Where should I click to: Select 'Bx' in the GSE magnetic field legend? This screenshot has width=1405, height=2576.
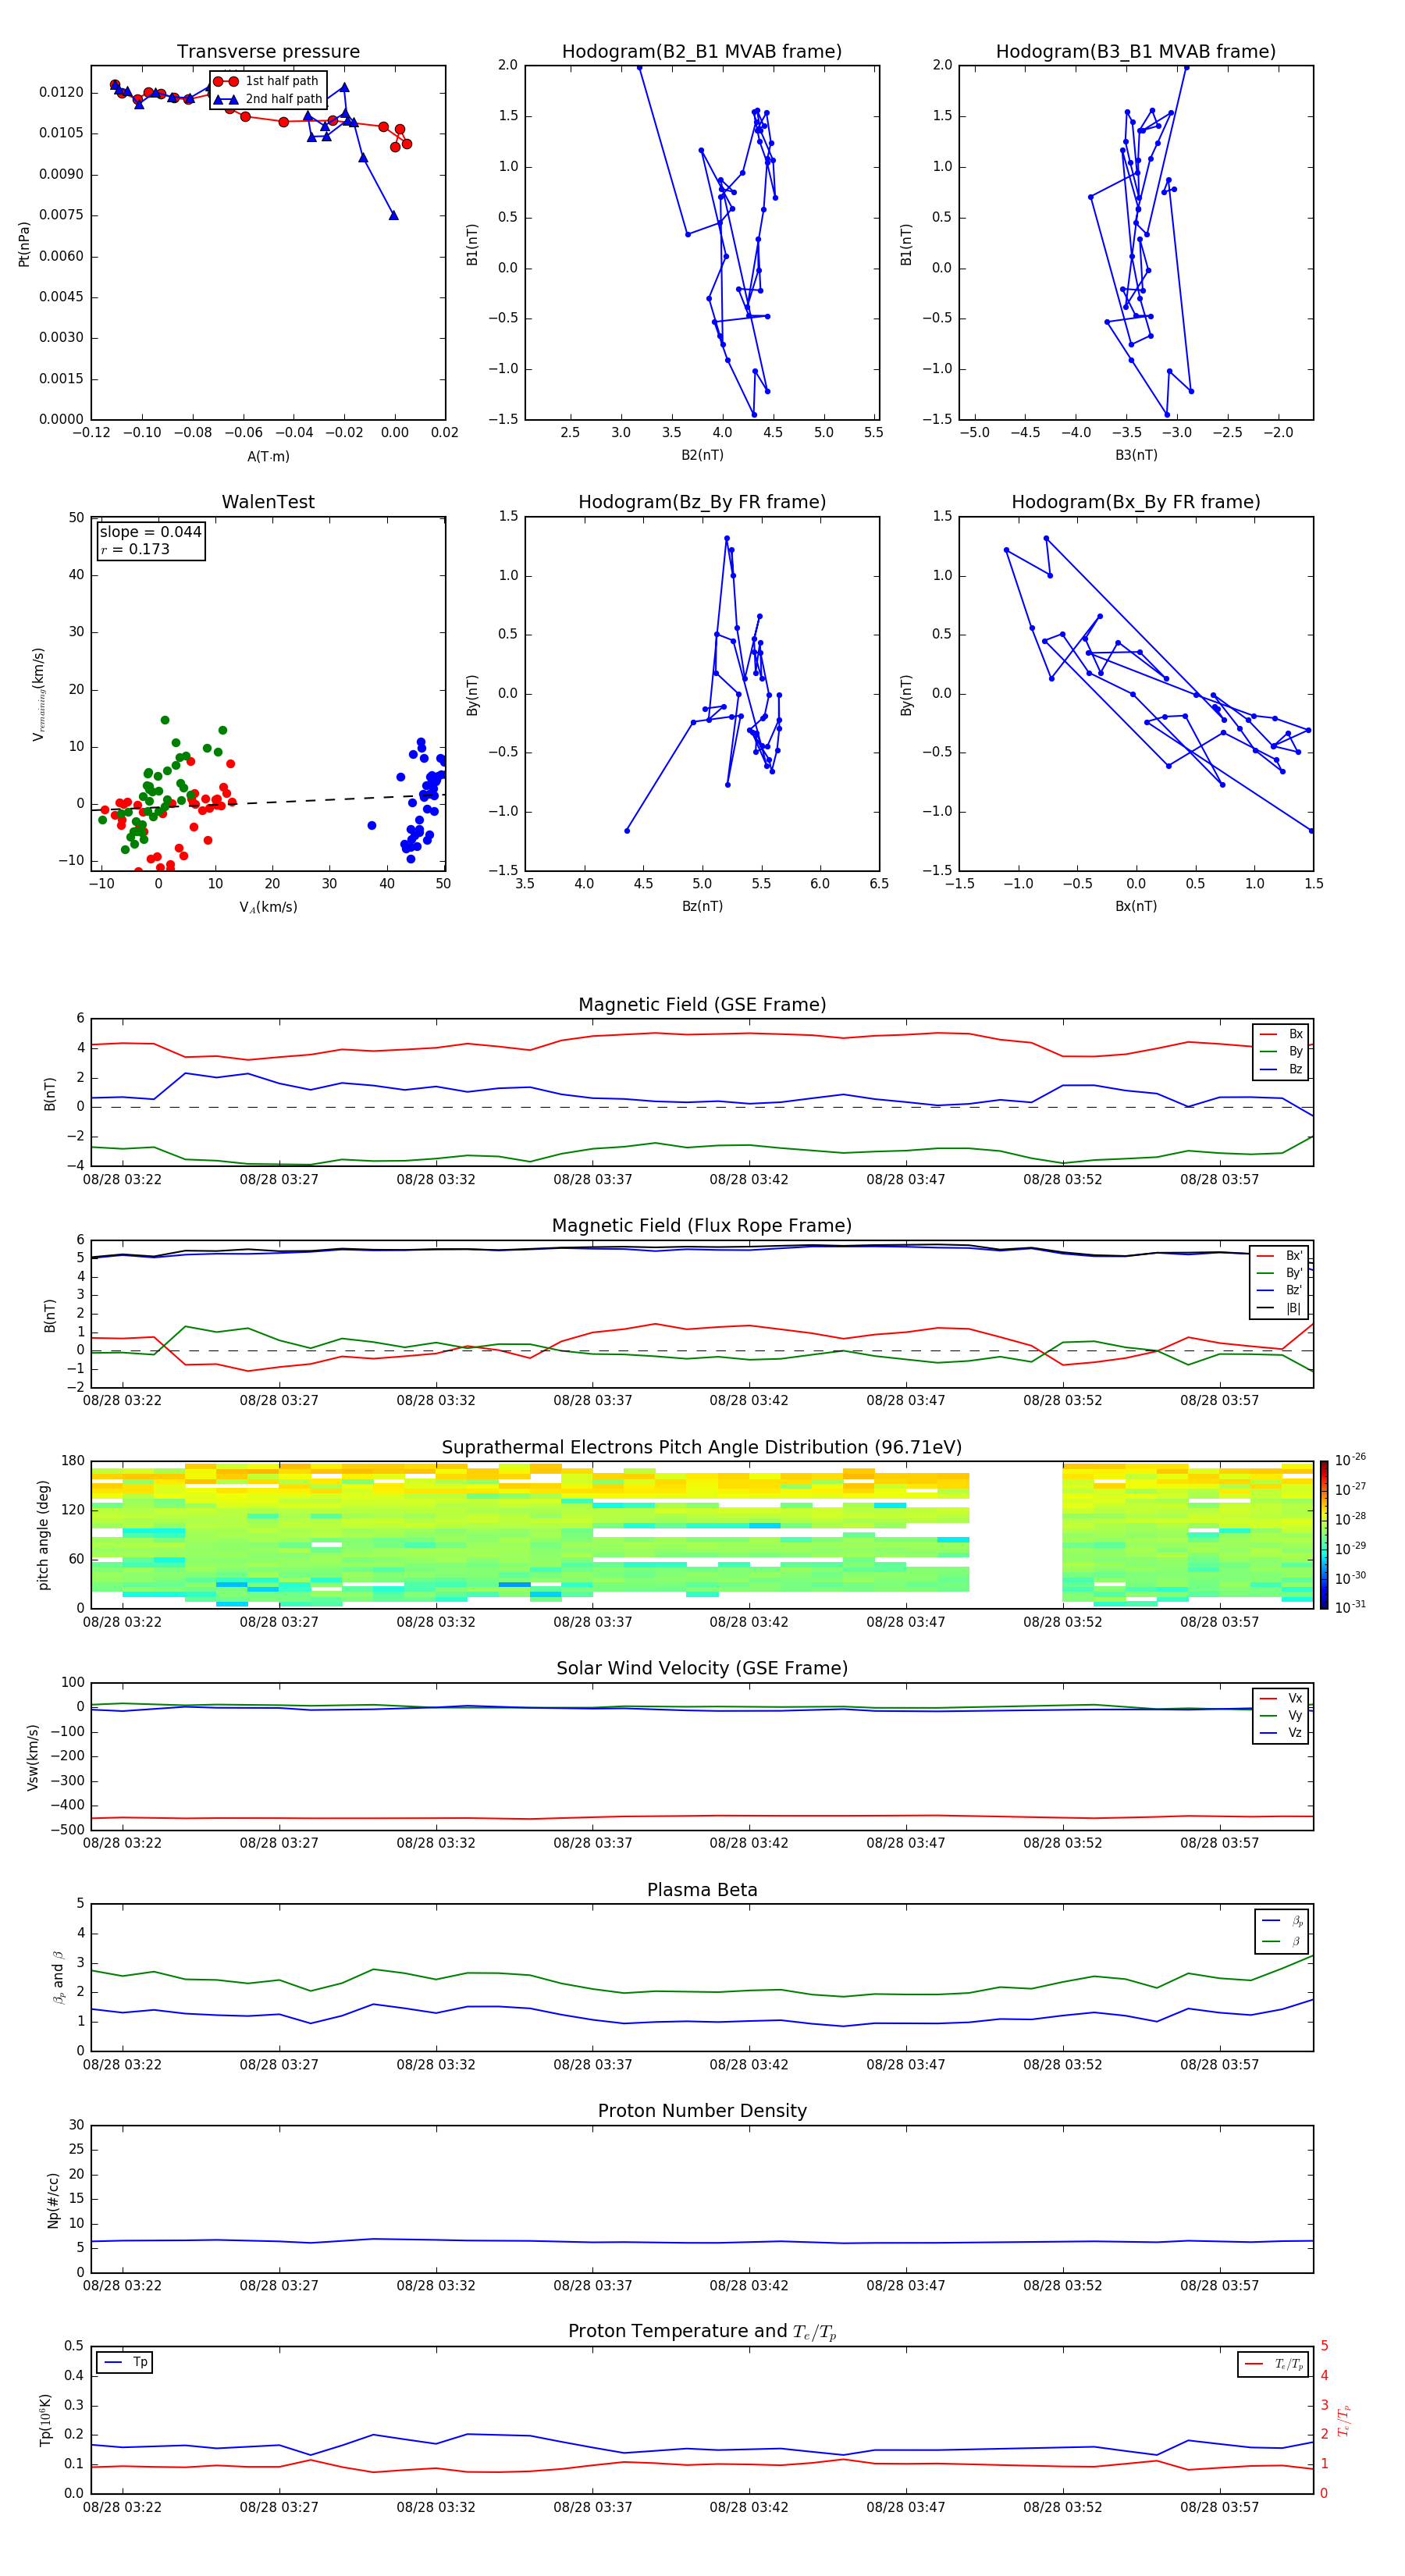tap(1282, 1034)
